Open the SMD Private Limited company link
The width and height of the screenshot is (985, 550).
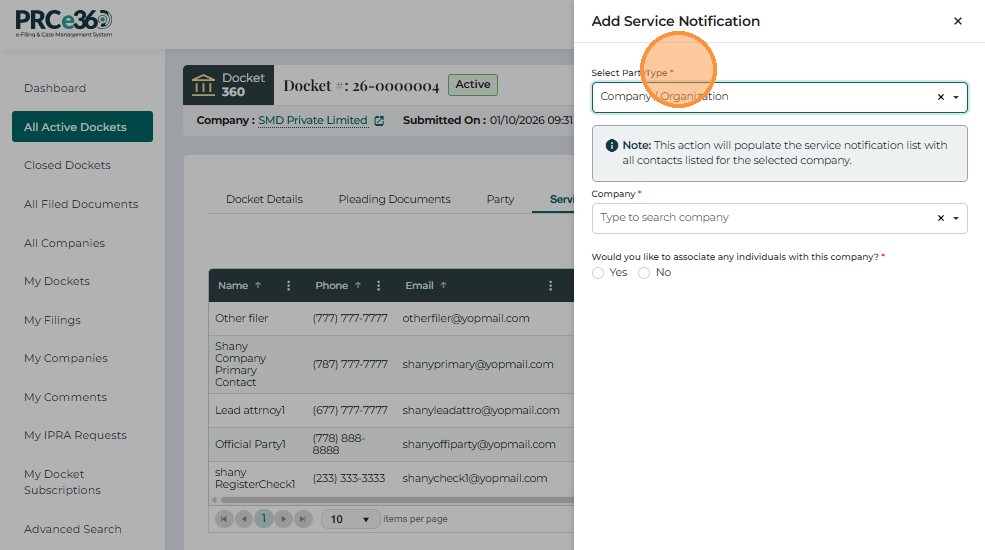coord(312,121)
